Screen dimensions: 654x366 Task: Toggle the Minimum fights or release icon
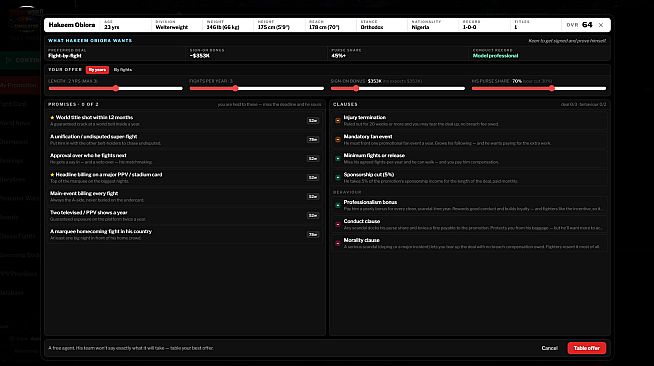tap(338, 158)
